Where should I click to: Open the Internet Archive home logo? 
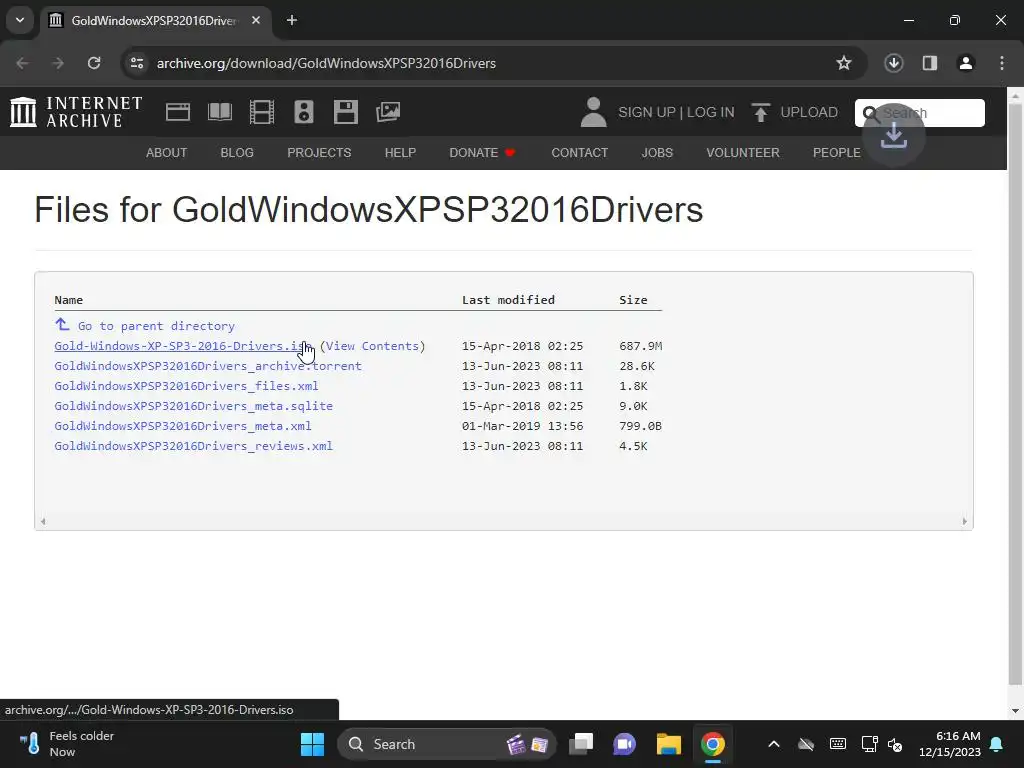point(76,112)
